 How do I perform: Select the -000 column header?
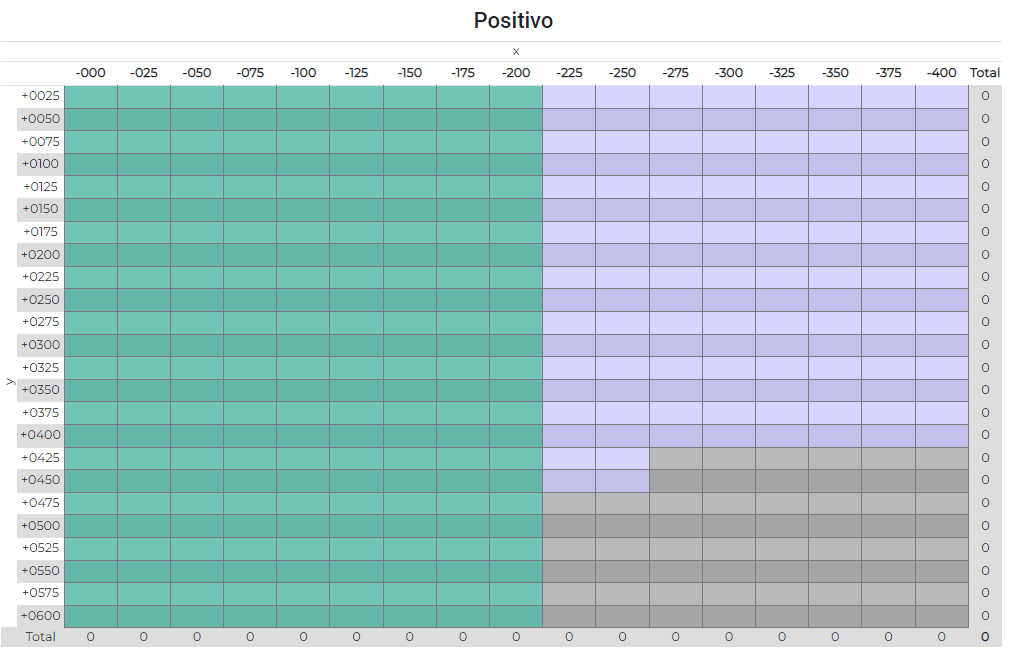tap(90, 73)
